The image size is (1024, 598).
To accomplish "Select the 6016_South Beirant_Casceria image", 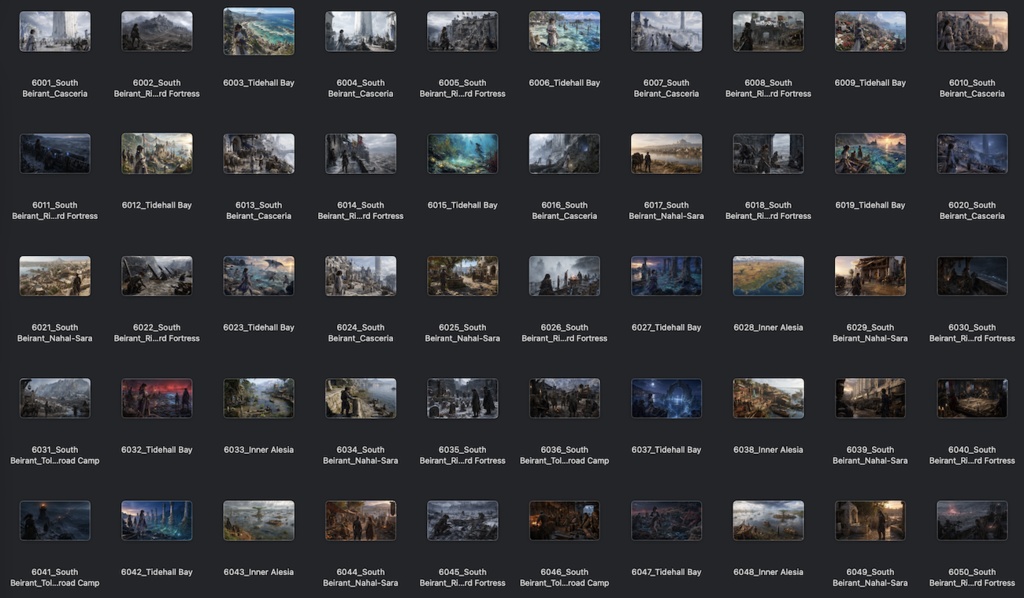I will click(x=564, y=153).
